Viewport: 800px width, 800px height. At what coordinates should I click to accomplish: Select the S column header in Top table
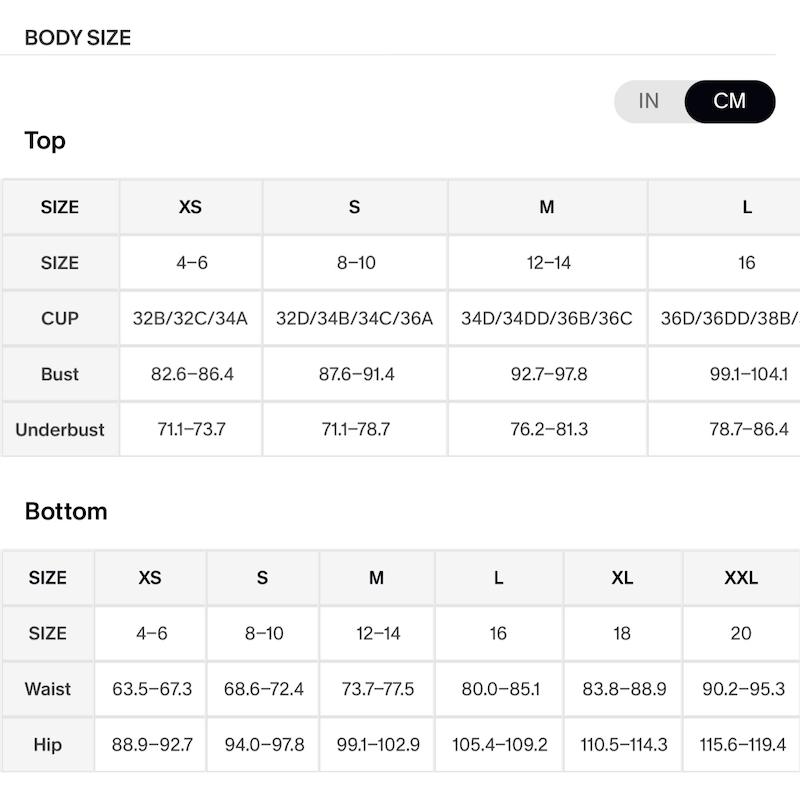point(355,207)
